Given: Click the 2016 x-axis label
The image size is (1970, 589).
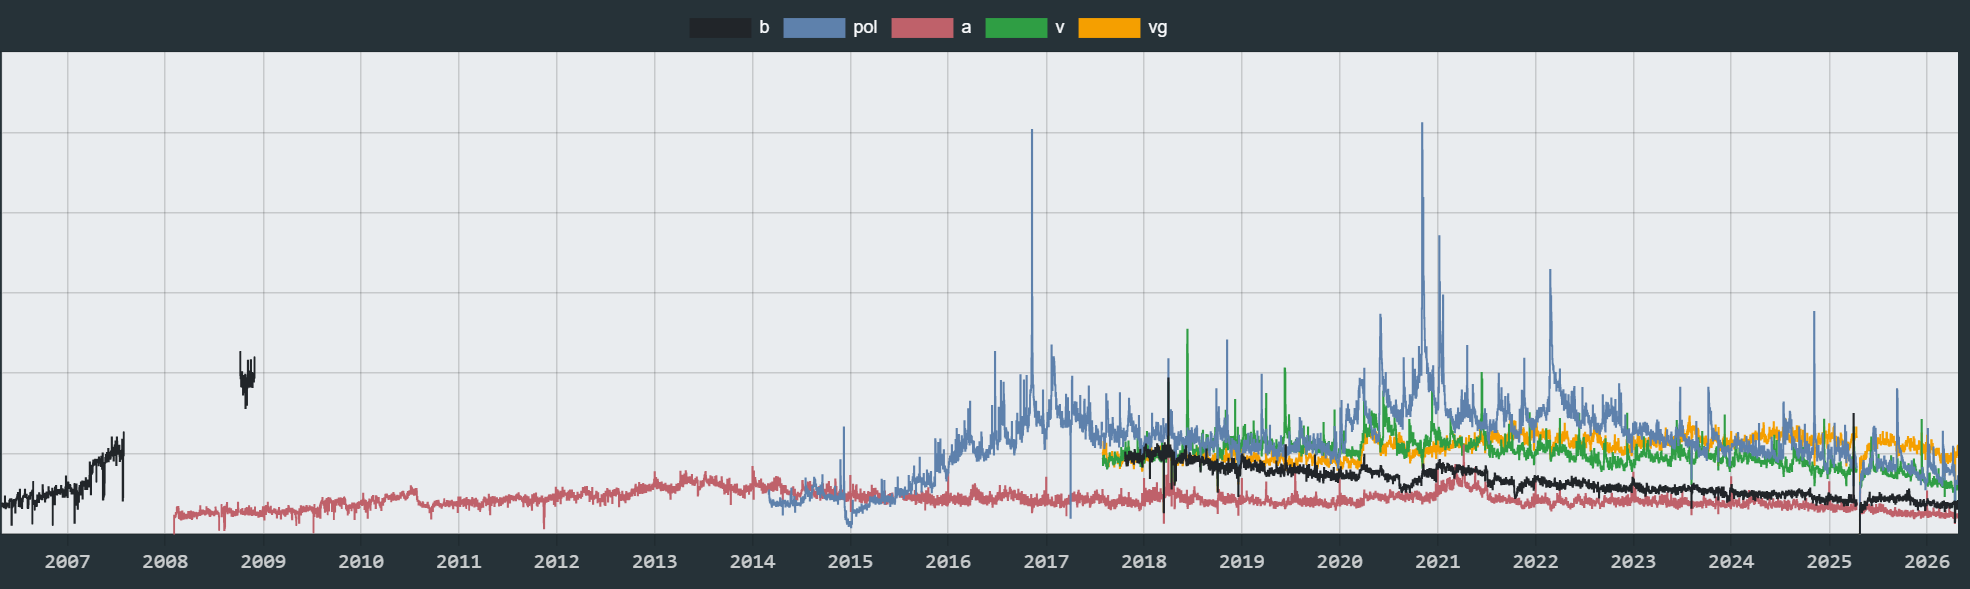Looking at the screenshot, I should [948, 561].
